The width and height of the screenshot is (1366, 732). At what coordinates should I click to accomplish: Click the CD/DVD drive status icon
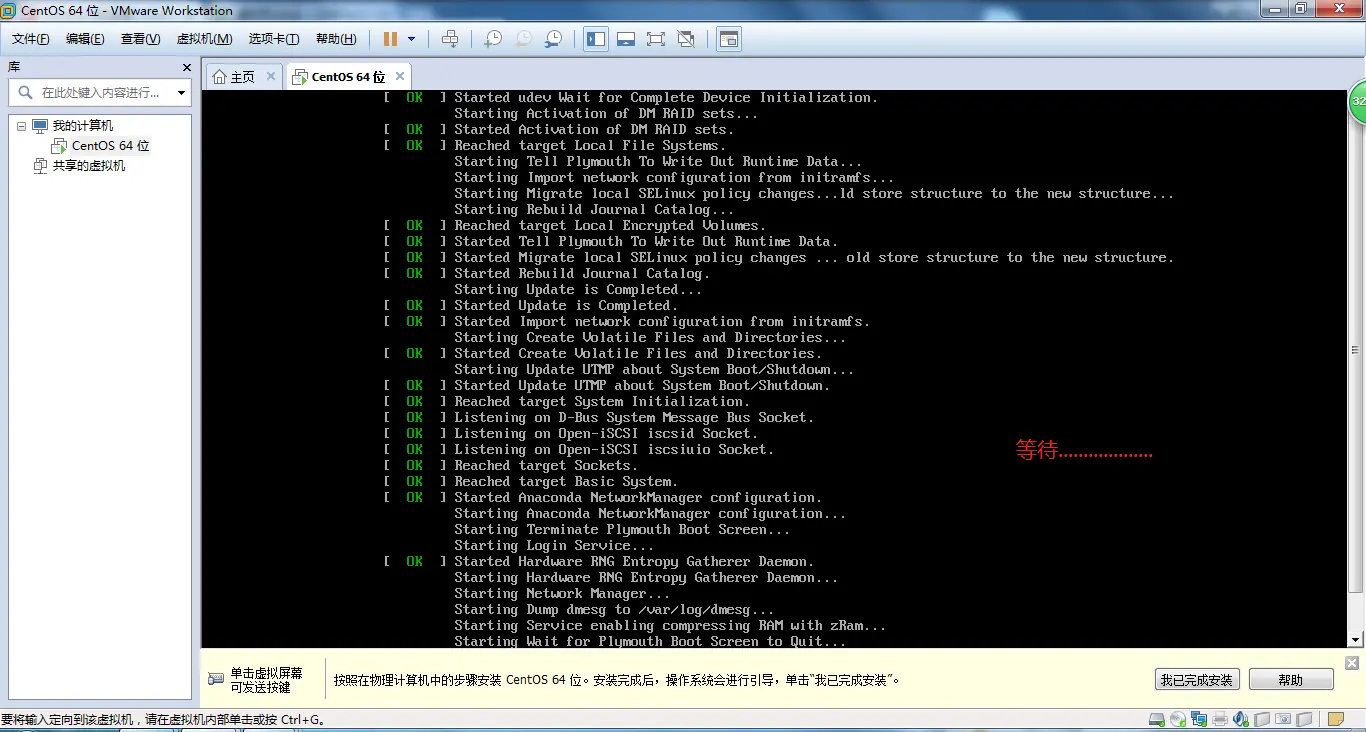(1178, 719)
